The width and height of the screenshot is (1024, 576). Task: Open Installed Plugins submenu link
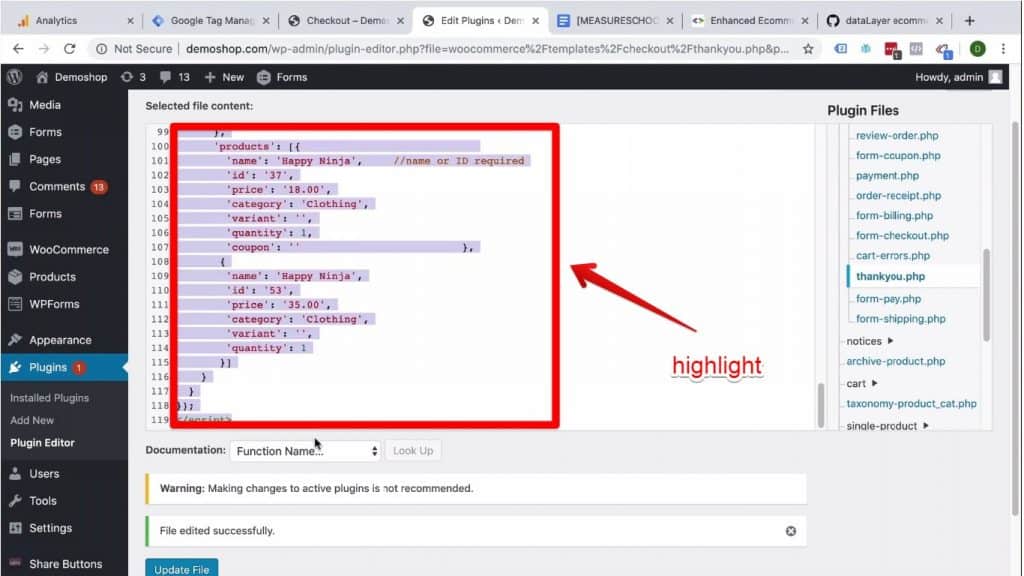point(49,398)
